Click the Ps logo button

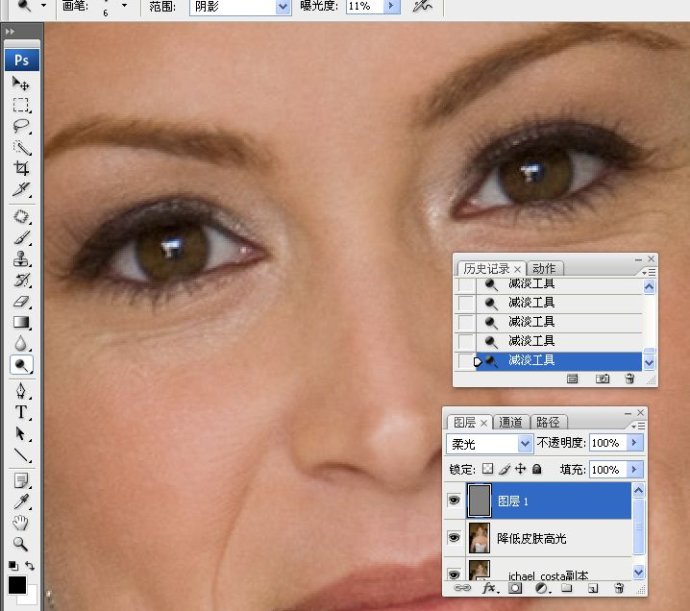[x=22, y=60]
